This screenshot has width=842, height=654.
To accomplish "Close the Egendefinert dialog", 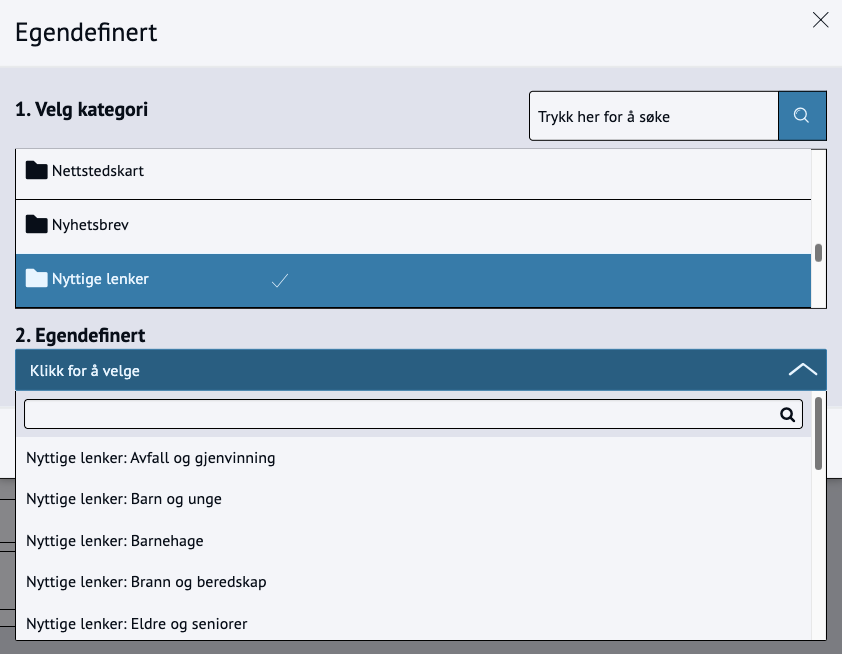I will tap(821, 20).
